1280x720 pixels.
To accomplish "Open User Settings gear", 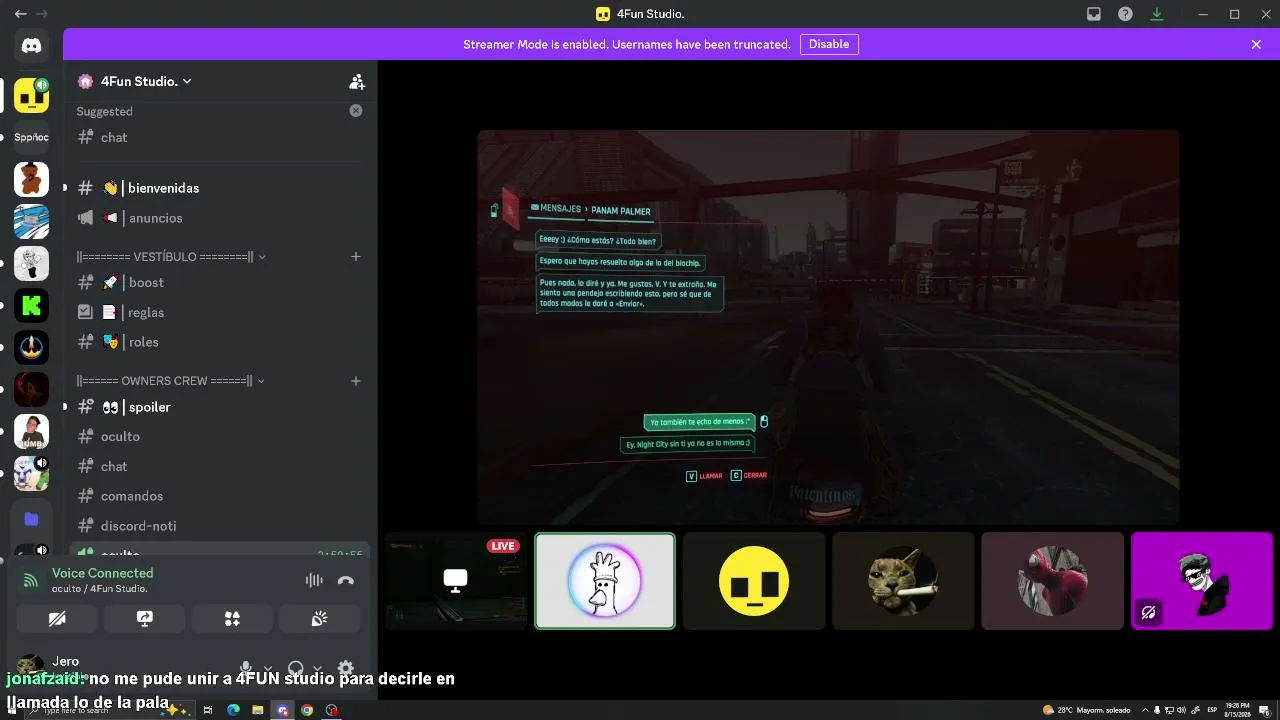I will click(346, 668).
